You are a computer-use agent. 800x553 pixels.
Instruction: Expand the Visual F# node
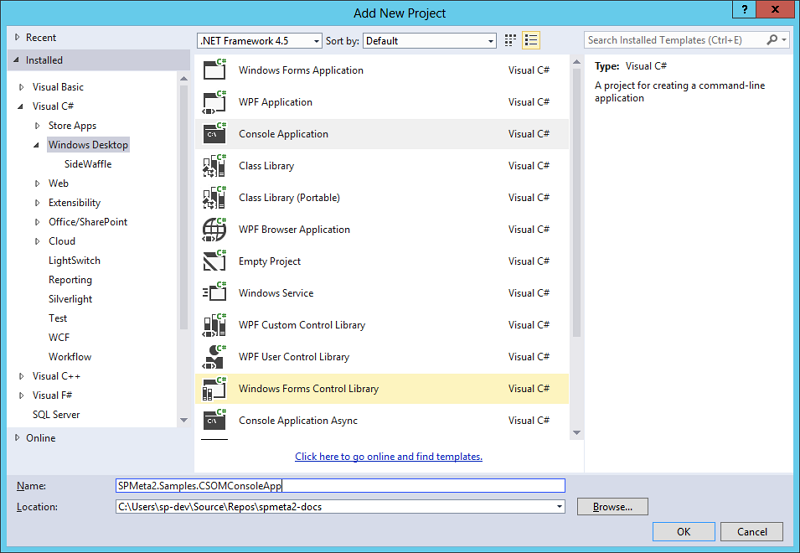click(21, 395)
